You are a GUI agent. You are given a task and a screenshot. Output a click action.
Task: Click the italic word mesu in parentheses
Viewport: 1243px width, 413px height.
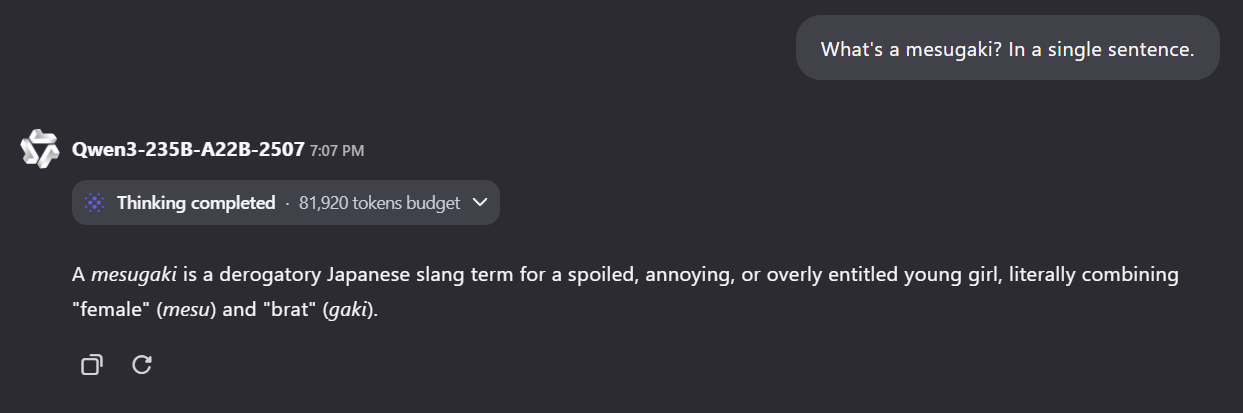coord(184,310)
